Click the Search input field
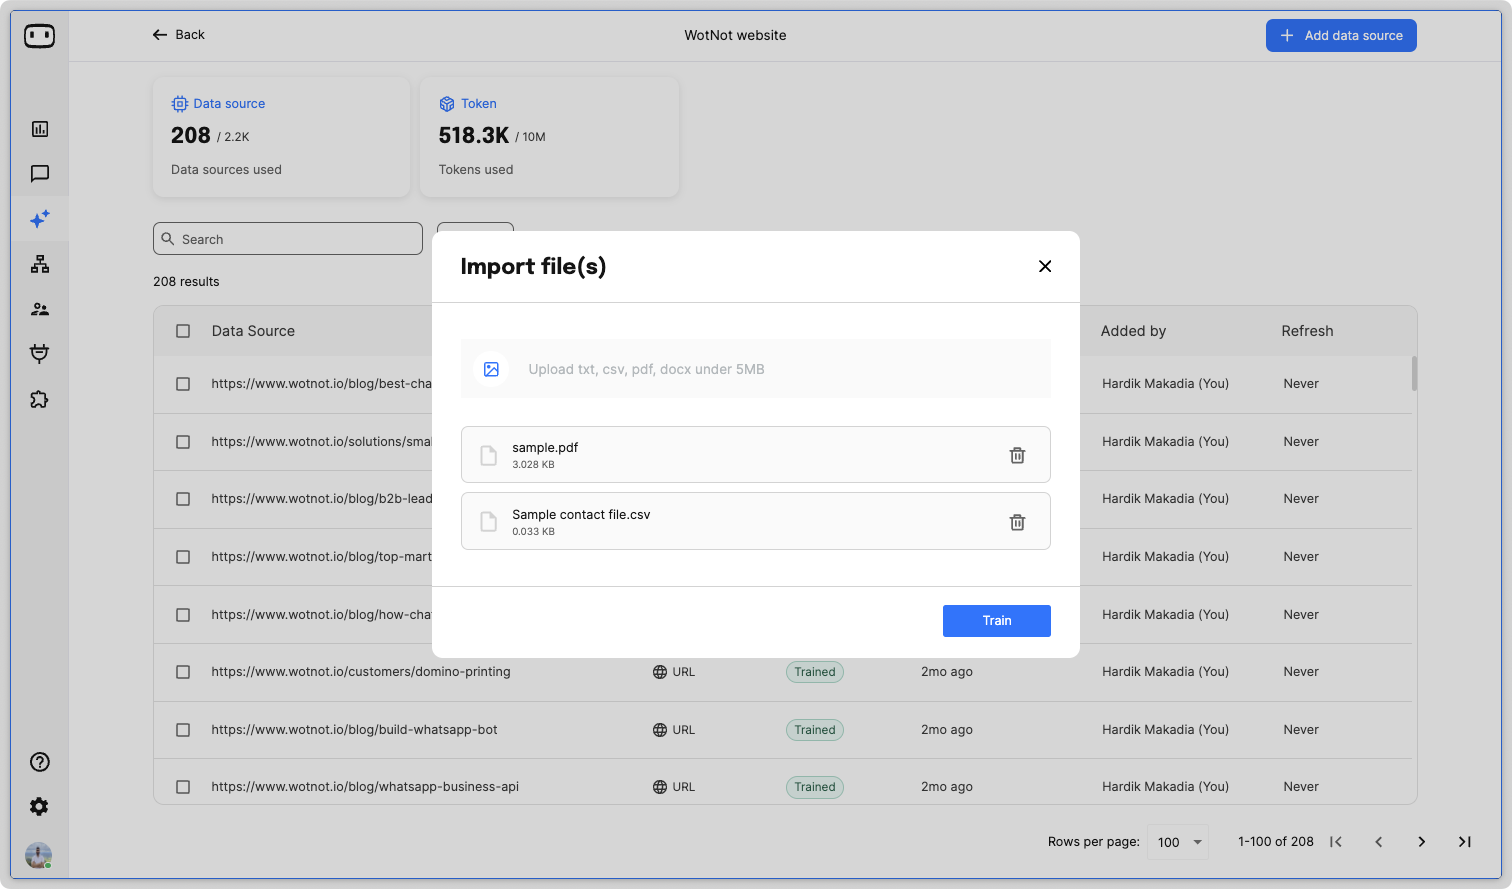Screen dimensions: 1512x889 click(288, 239)
